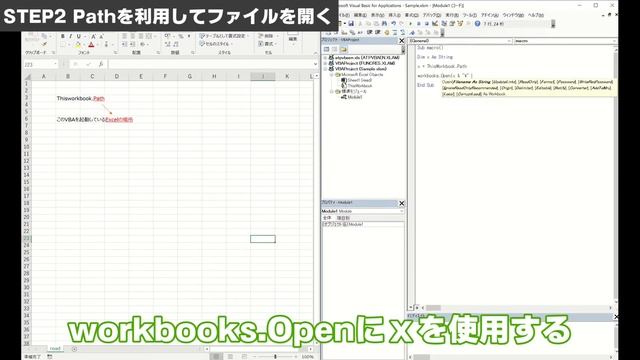Viewport: 640px width, 360px height.
Task: Collapse VBAProject (Sample.xlsm) node
Action: [325, 69]
